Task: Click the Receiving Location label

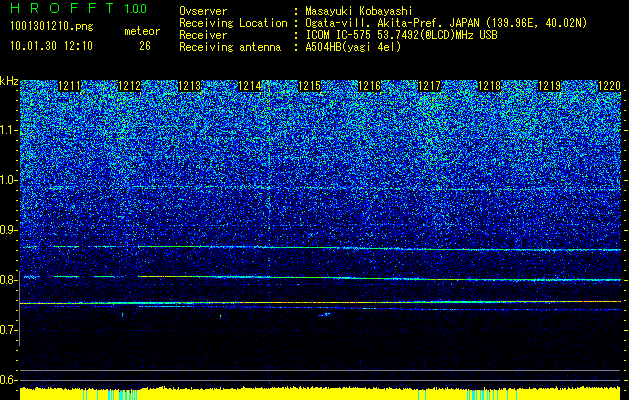Action: point(233,23)
